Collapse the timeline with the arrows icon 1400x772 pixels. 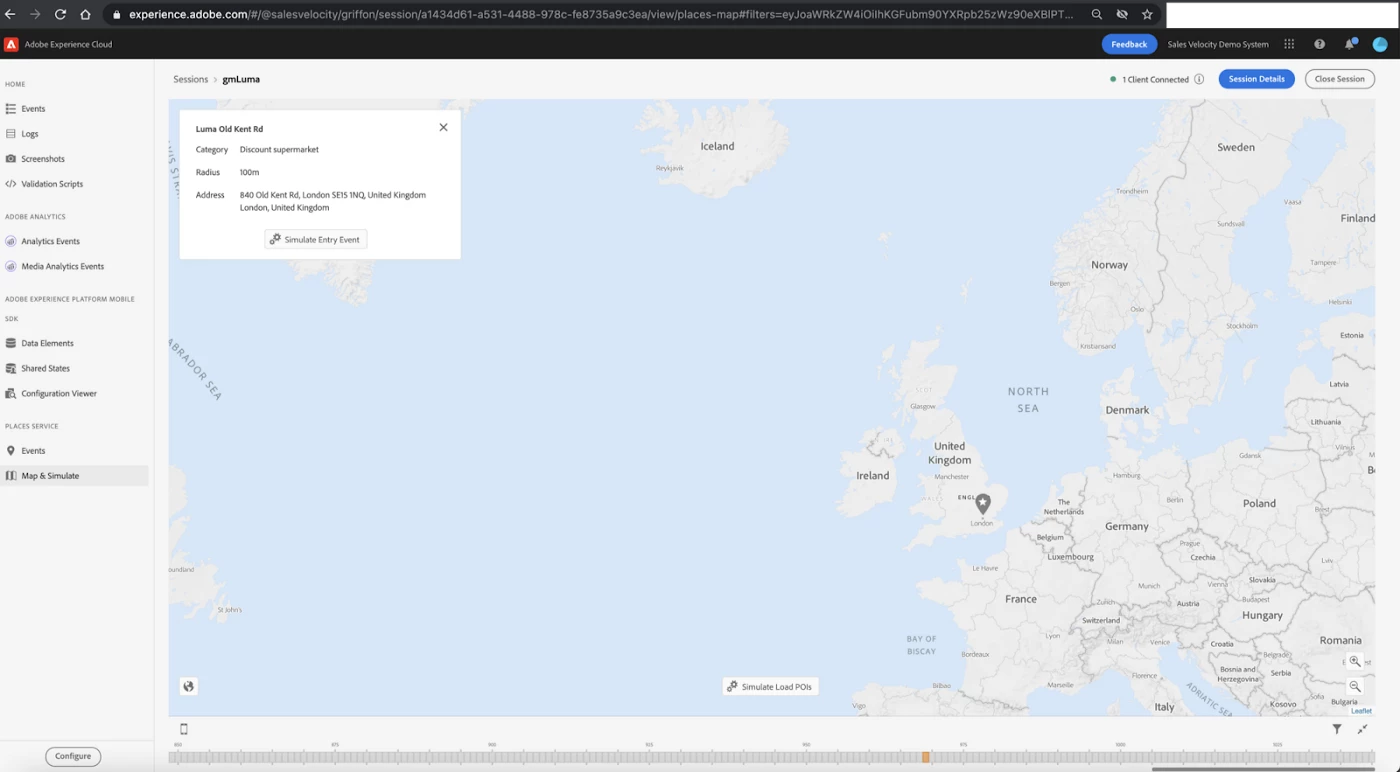coord(1362,729)
